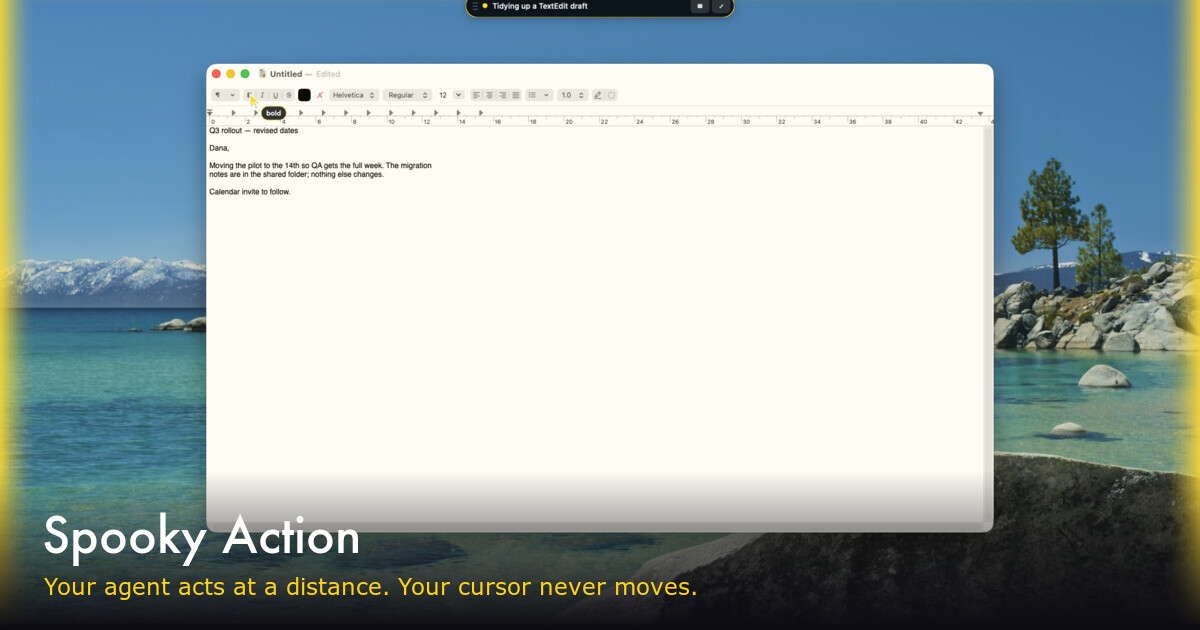The image size is (1200, 630).
Task: Open the paragraph styles dropdown
Action: pos(225,95)
